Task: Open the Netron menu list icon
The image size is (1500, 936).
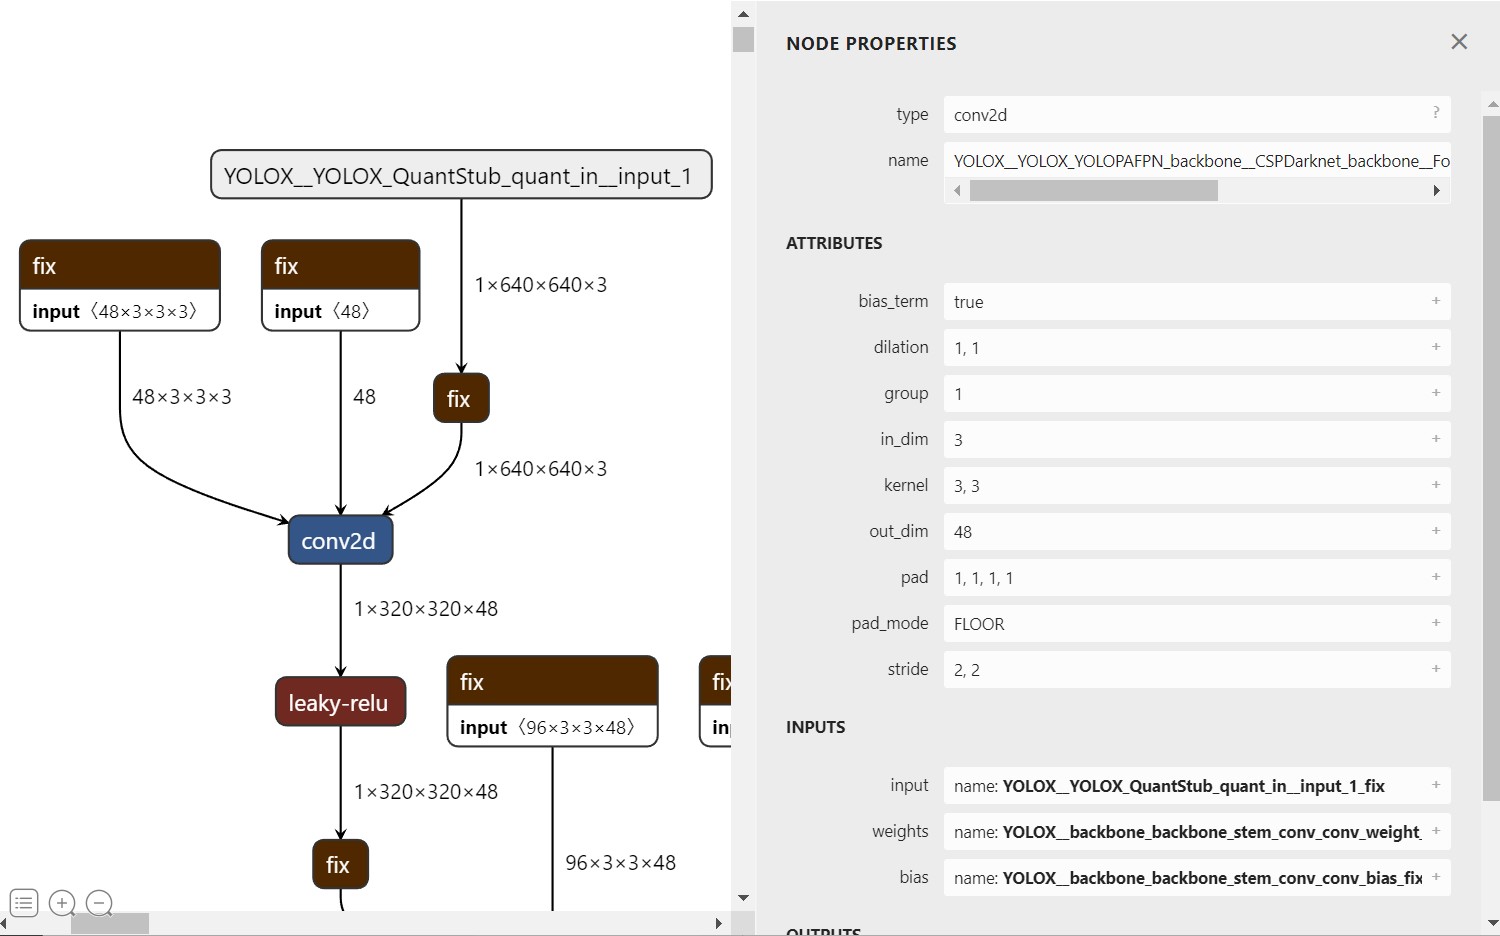Action: pyautogui.click(x=24, y=903)
